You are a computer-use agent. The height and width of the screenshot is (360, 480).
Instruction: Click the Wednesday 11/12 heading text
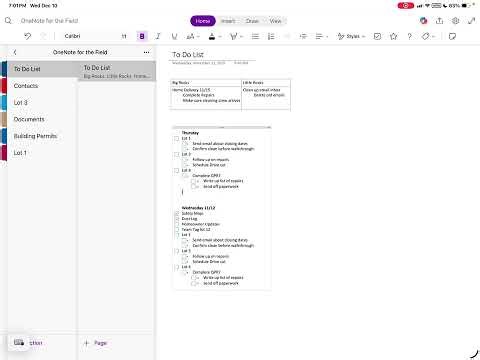[x=199, y=208]
